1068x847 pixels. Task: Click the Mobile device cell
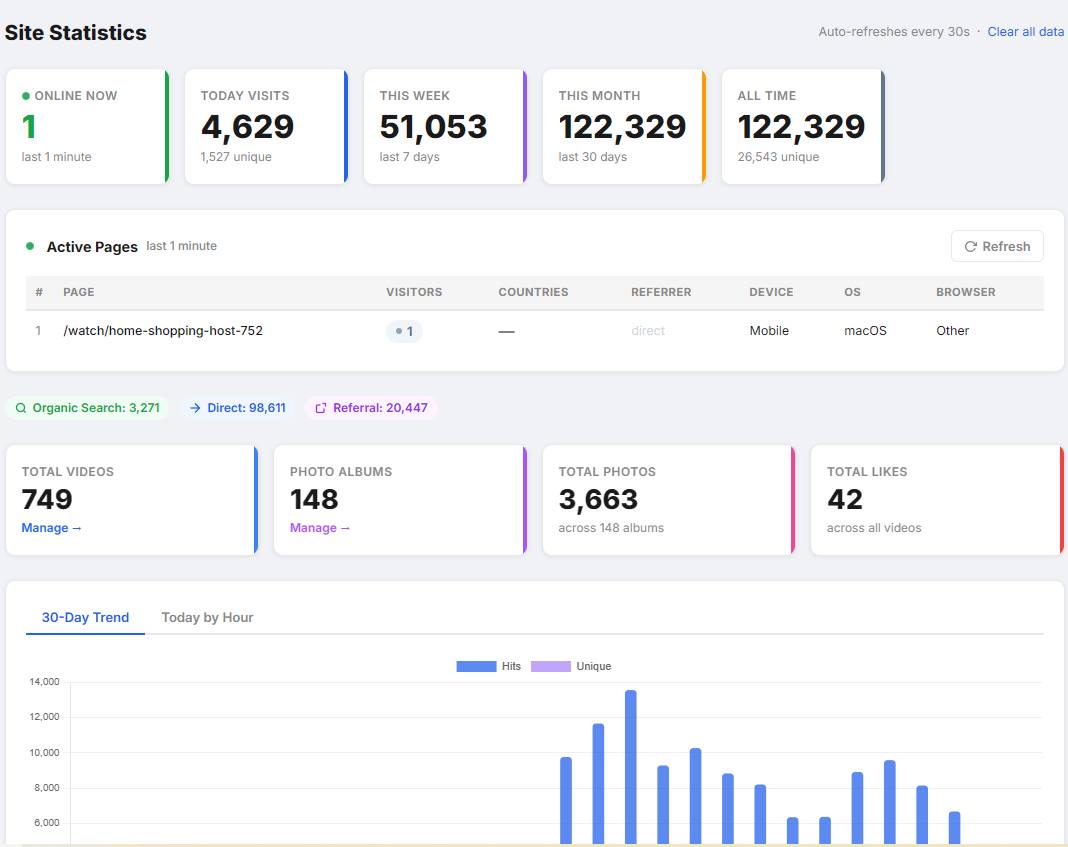769,331
